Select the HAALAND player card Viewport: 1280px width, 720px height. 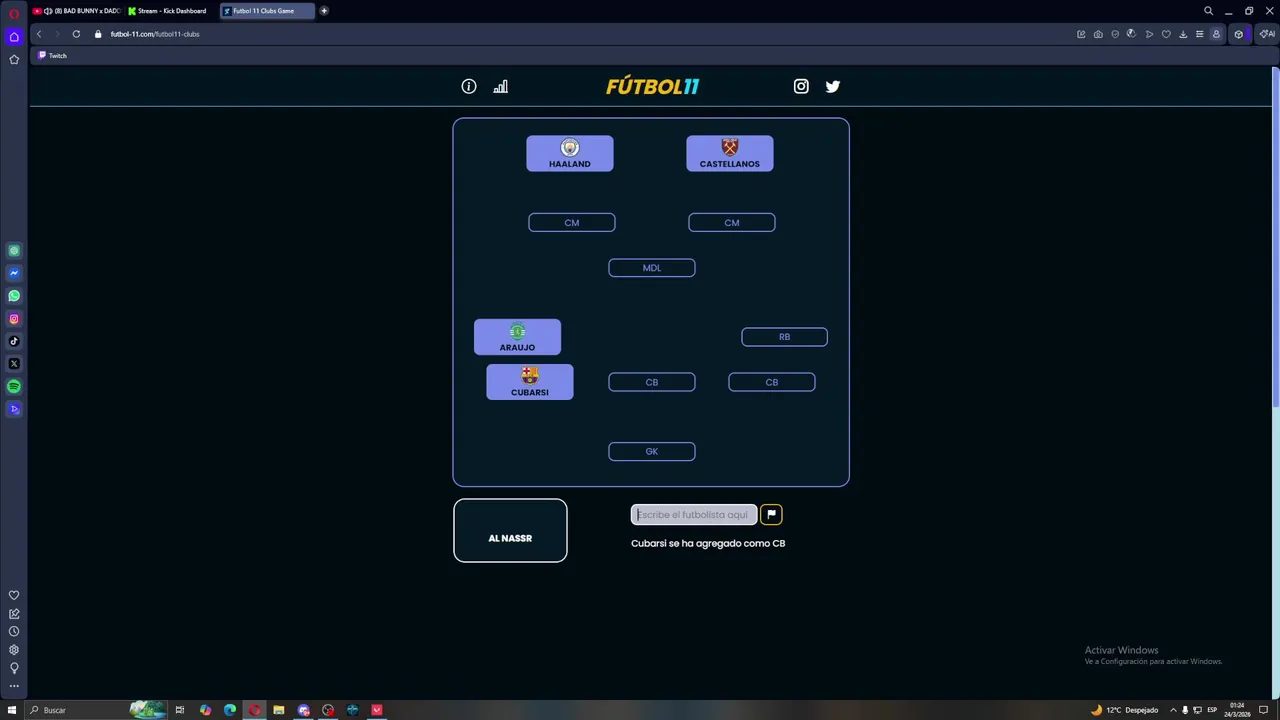tap(570, 154)
